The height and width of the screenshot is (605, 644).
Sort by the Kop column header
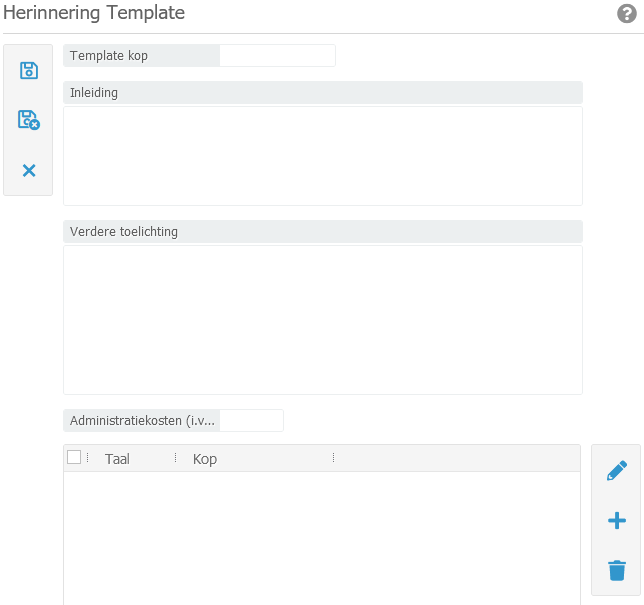coord(205,459)
